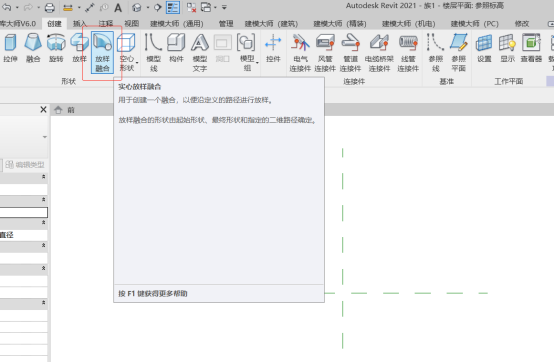This screenshot has height=362, width=554.
Task: Add a 管道连接件 pipe connector
Action: tap(350, 52)
